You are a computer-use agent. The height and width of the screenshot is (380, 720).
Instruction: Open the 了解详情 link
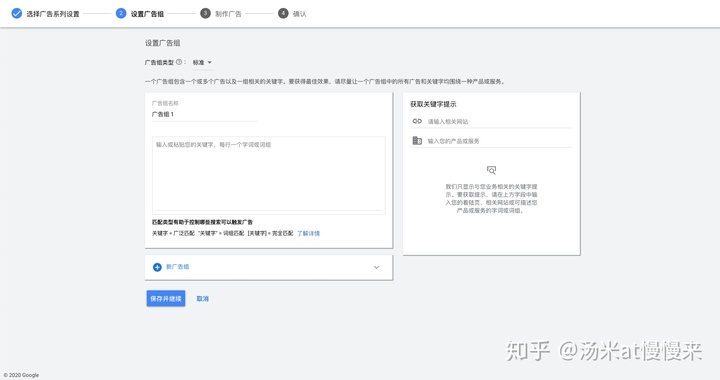pyautogui.click(x=308, y=233)
